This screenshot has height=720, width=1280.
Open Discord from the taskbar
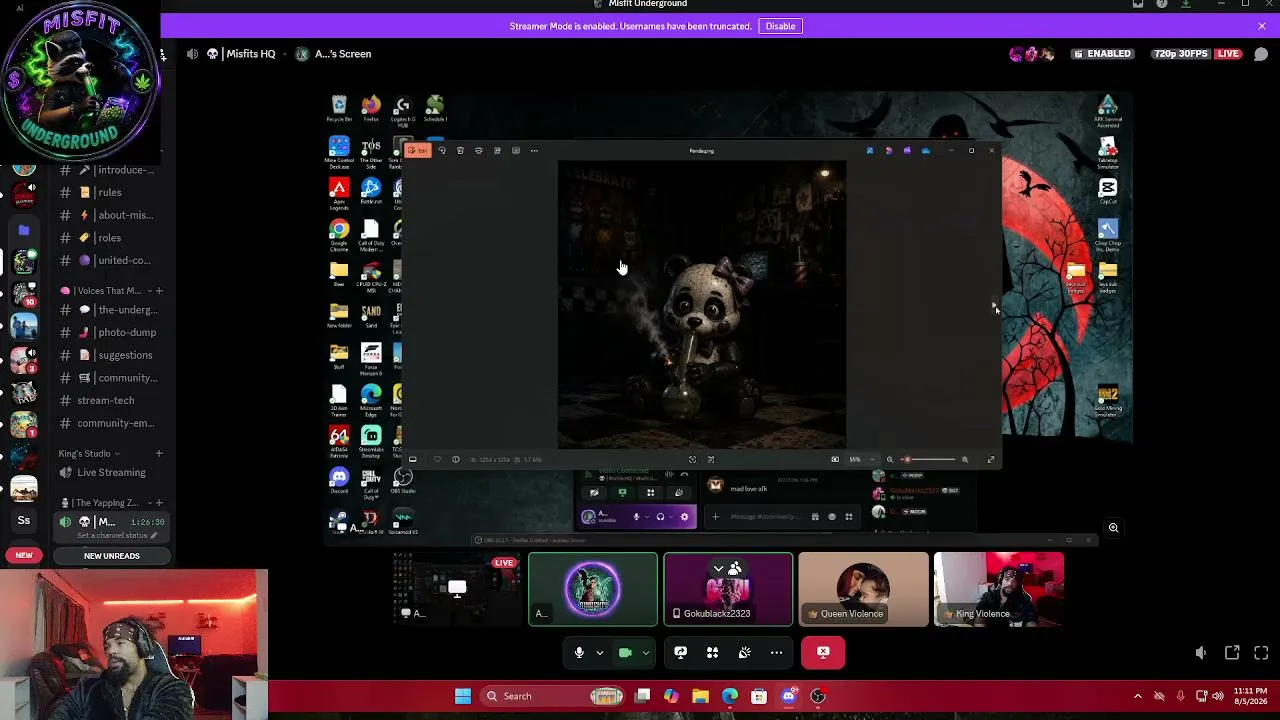(789, 696)
